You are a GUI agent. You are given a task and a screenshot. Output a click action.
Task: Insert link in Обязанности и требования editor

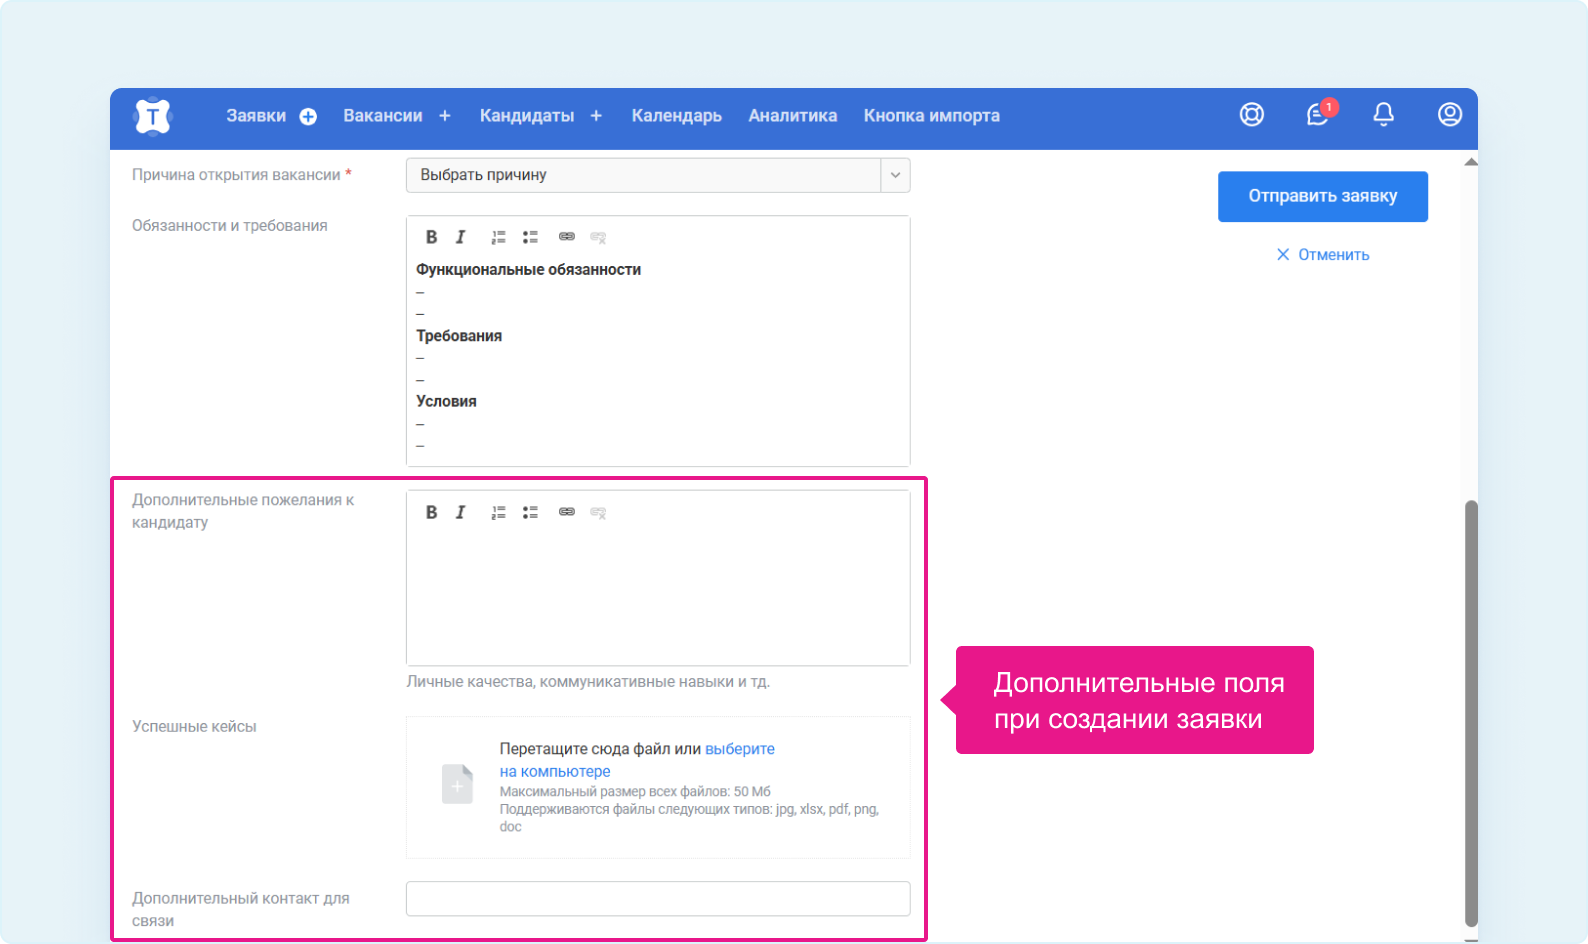tap(566, 237)
